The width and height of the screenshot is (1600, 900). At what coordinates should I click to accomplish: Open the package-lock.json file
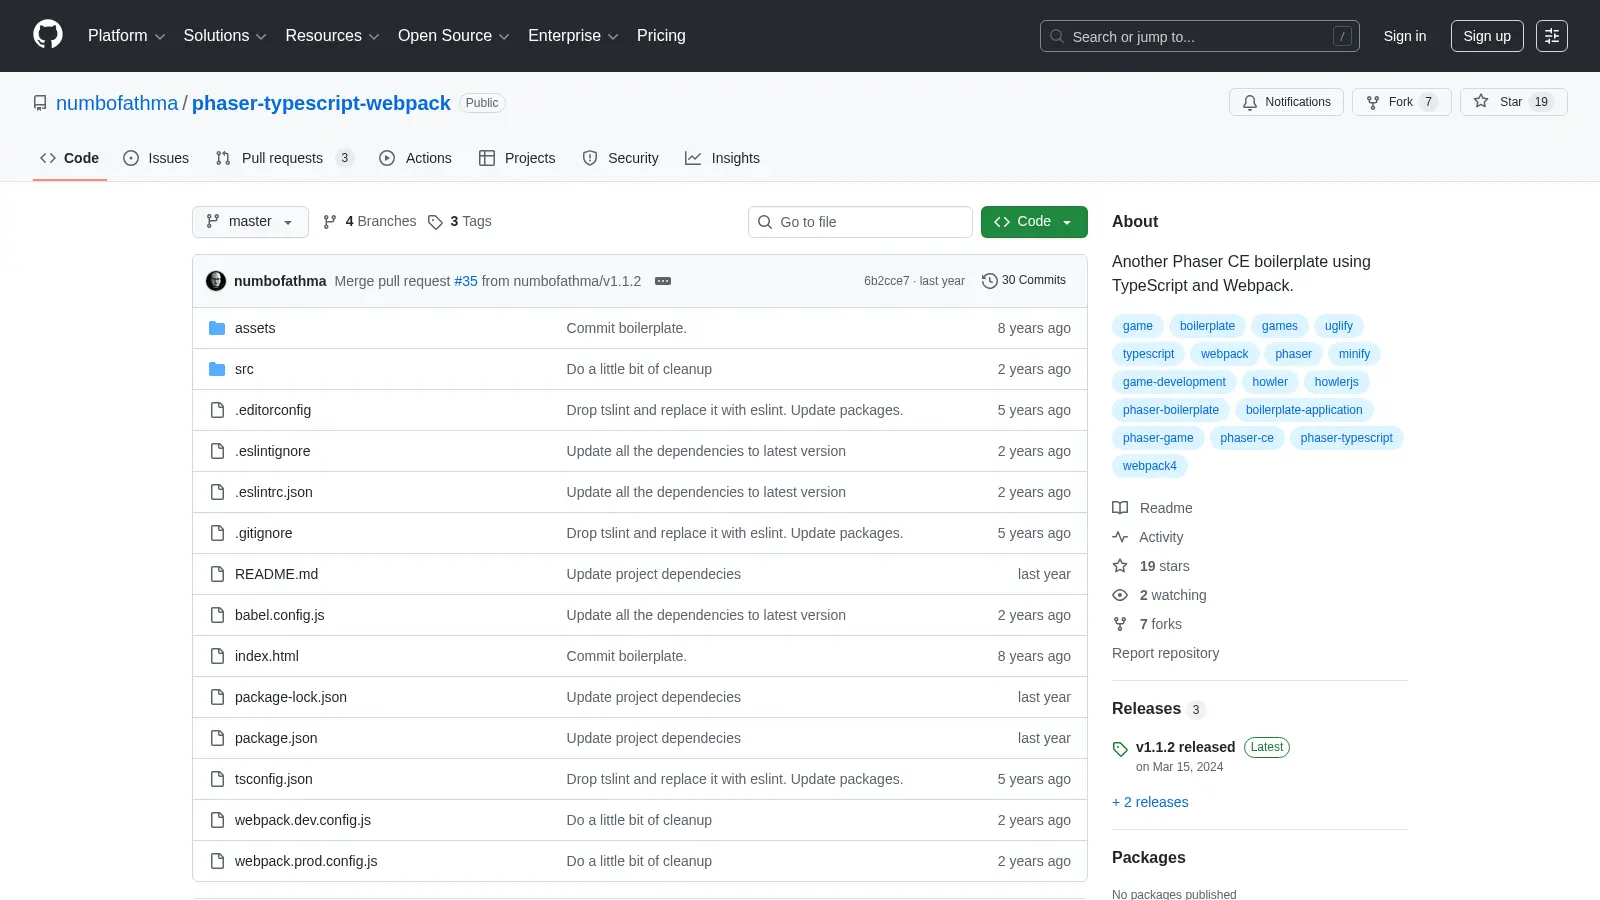[x=291, y=697]
